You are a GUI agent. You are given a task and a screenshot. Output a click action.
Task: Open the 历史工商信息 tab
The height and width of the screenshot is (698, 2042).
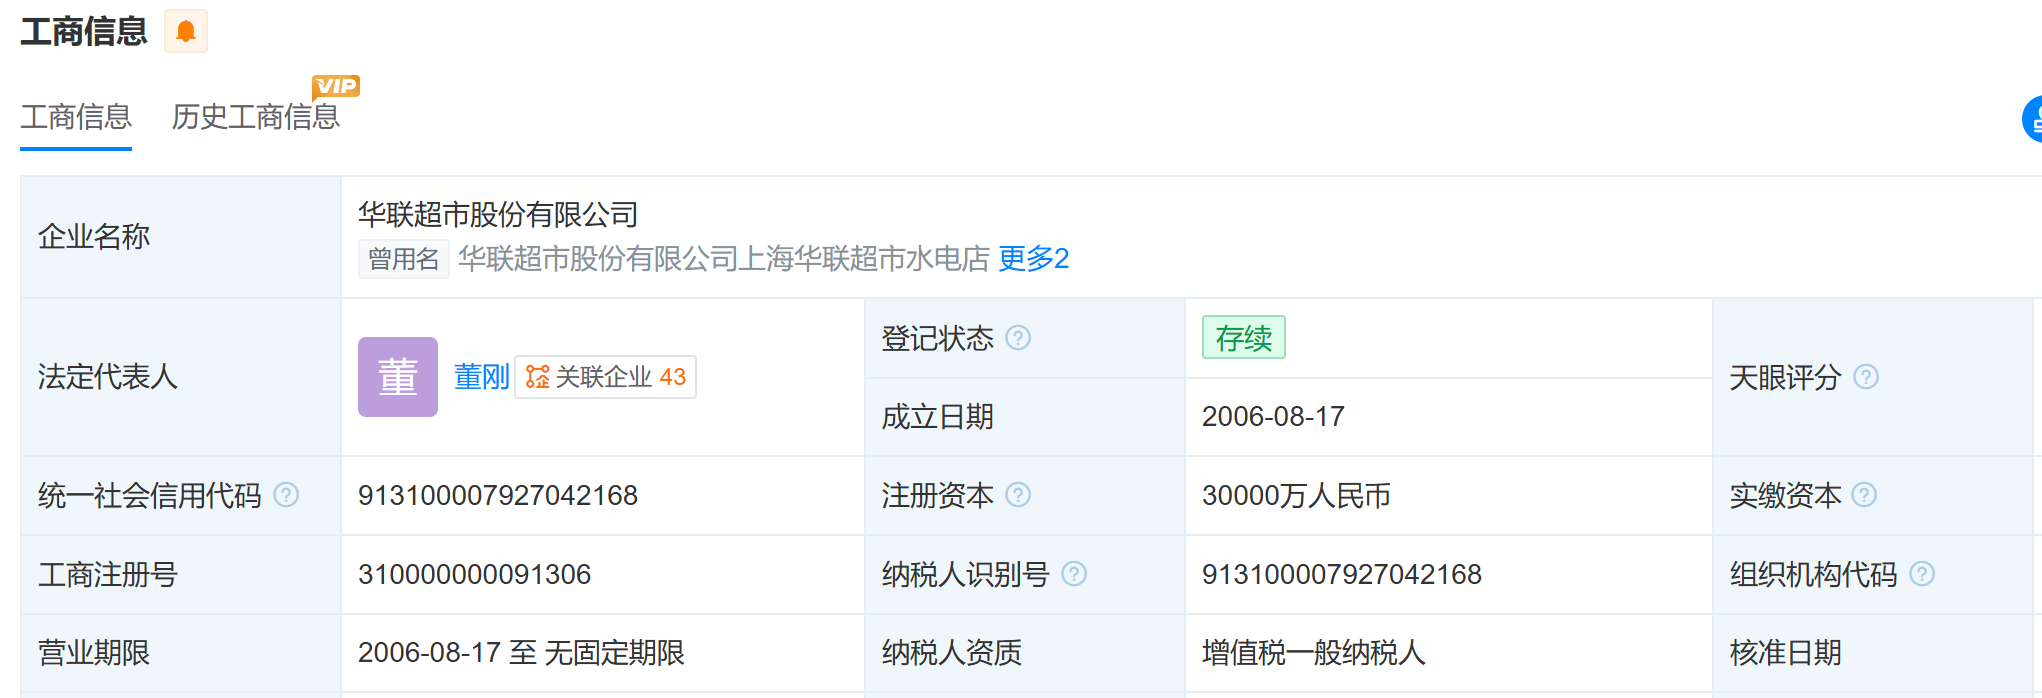pos(256,117)
